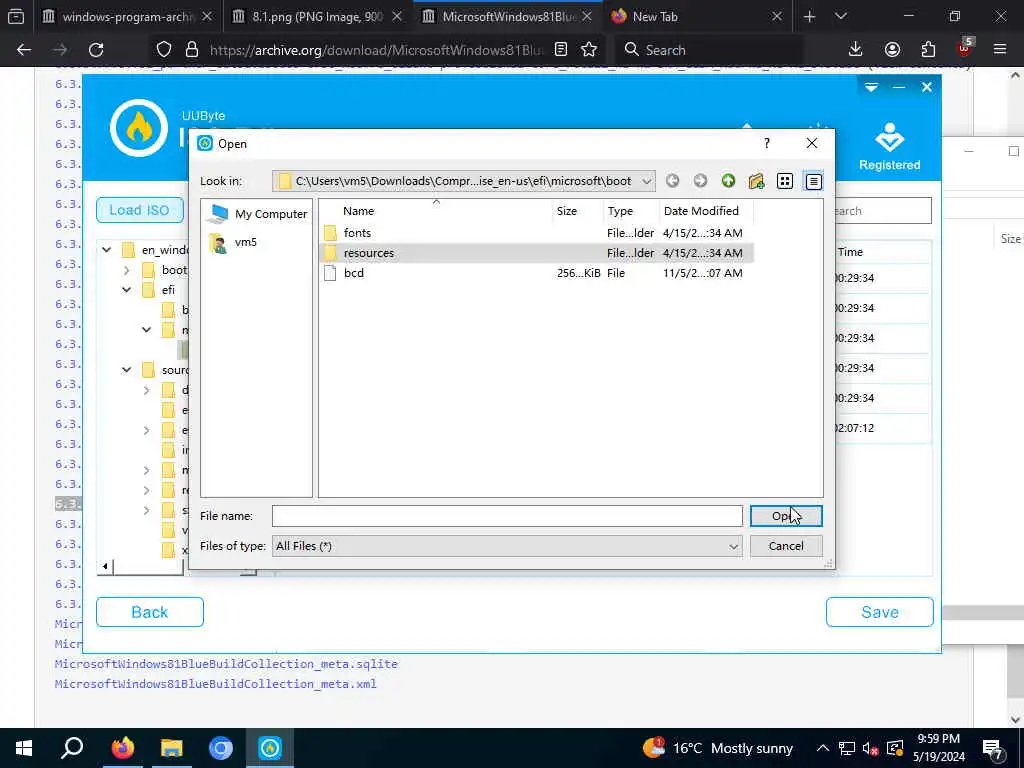Create new folder in Open dialog
Viewport: 1024px width, 768px height.
point(756,181)
